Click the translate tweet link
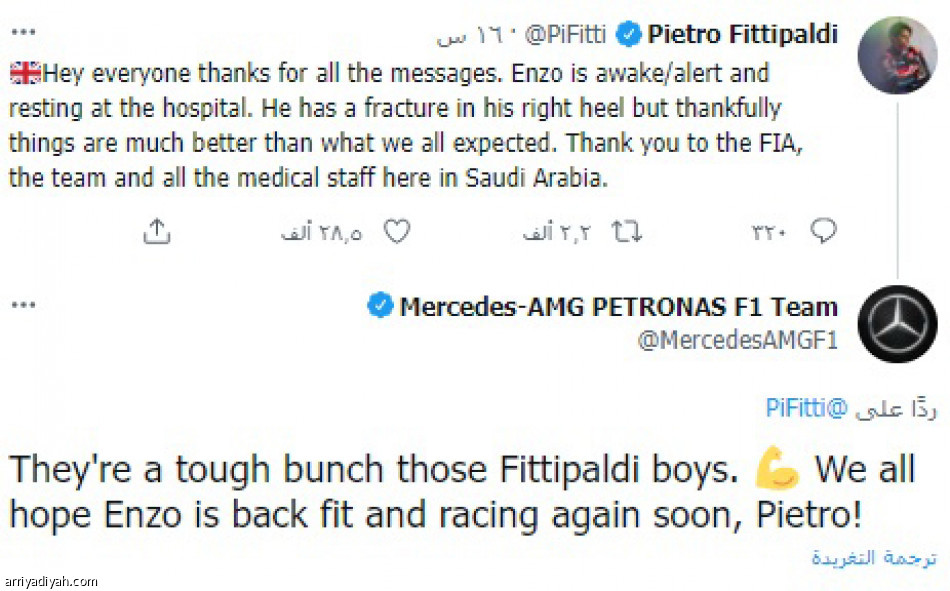Screen dimensions: 950x591 coord(874,557)
